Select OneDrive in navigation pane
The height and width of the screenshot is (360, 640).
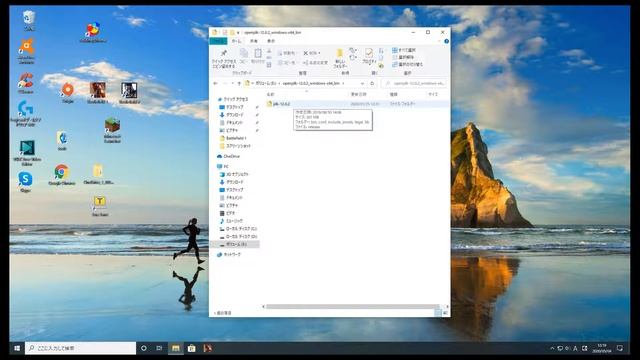[x=229, y=156]
